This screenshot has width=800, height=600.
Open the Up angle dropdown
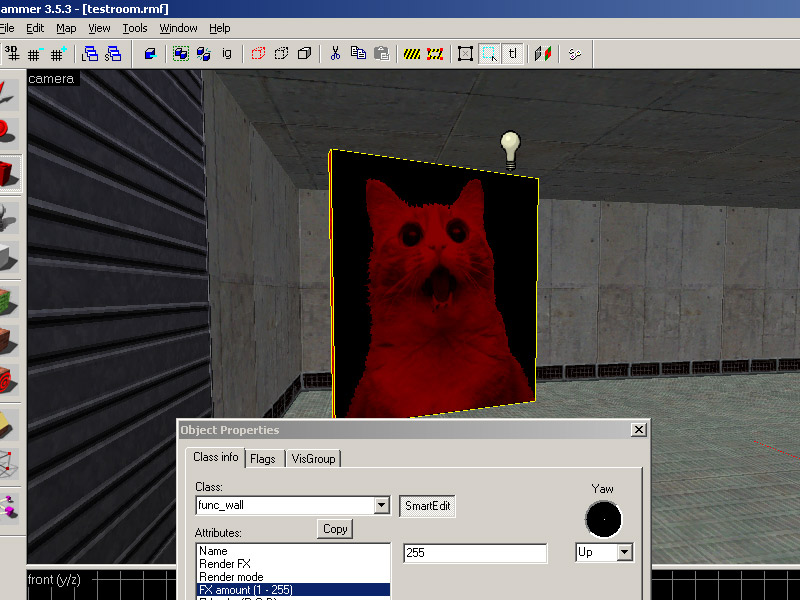tap(624, 552)
